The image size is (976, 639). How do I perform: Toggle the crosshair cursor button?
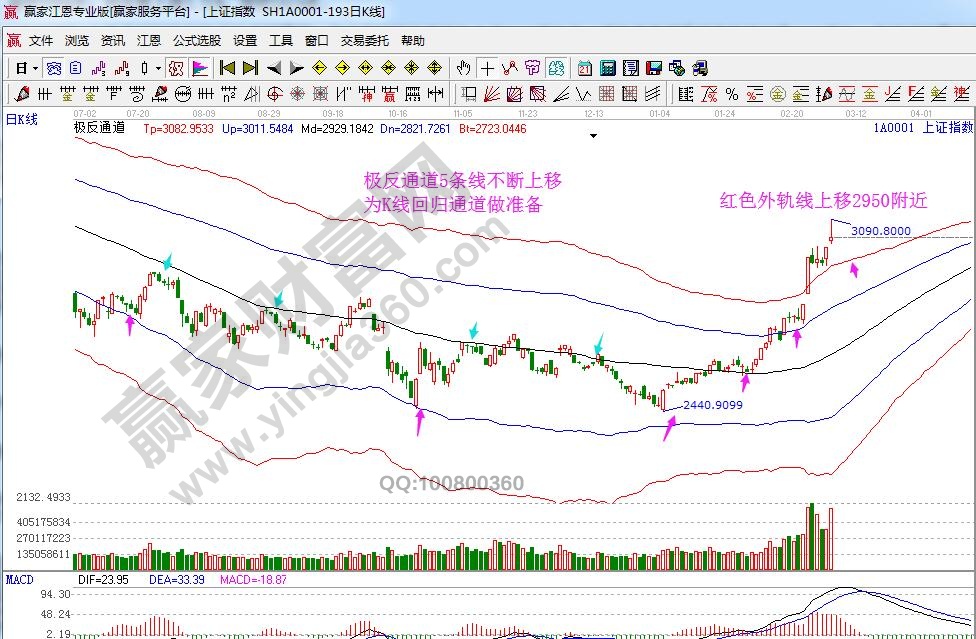coord(486,68)
